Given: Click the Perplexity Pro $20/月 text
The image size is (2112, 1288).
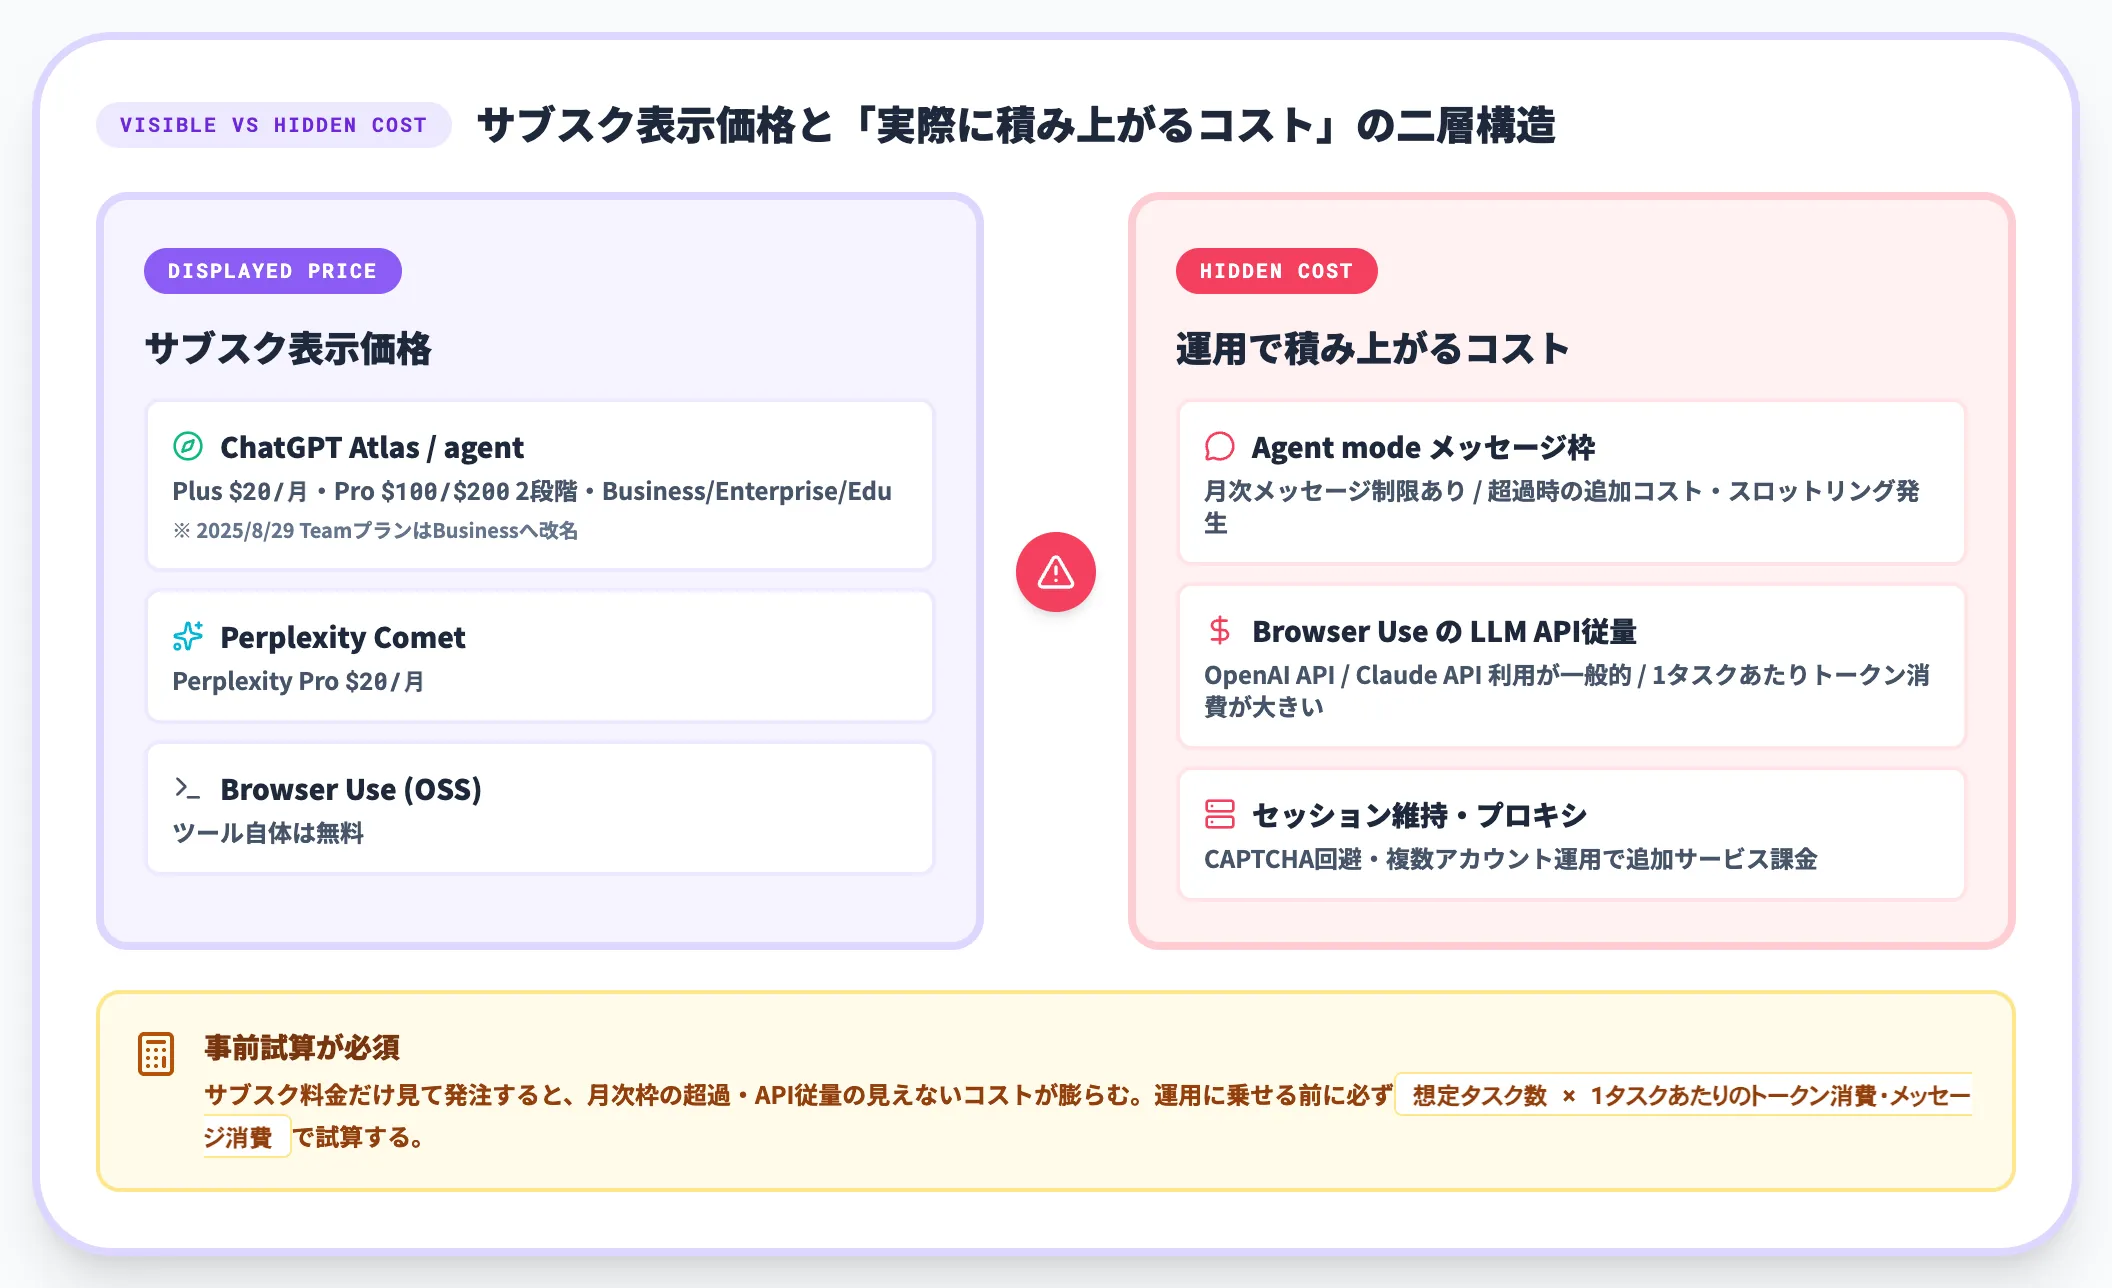Looking at the screenshot, I should click(298, 681).
